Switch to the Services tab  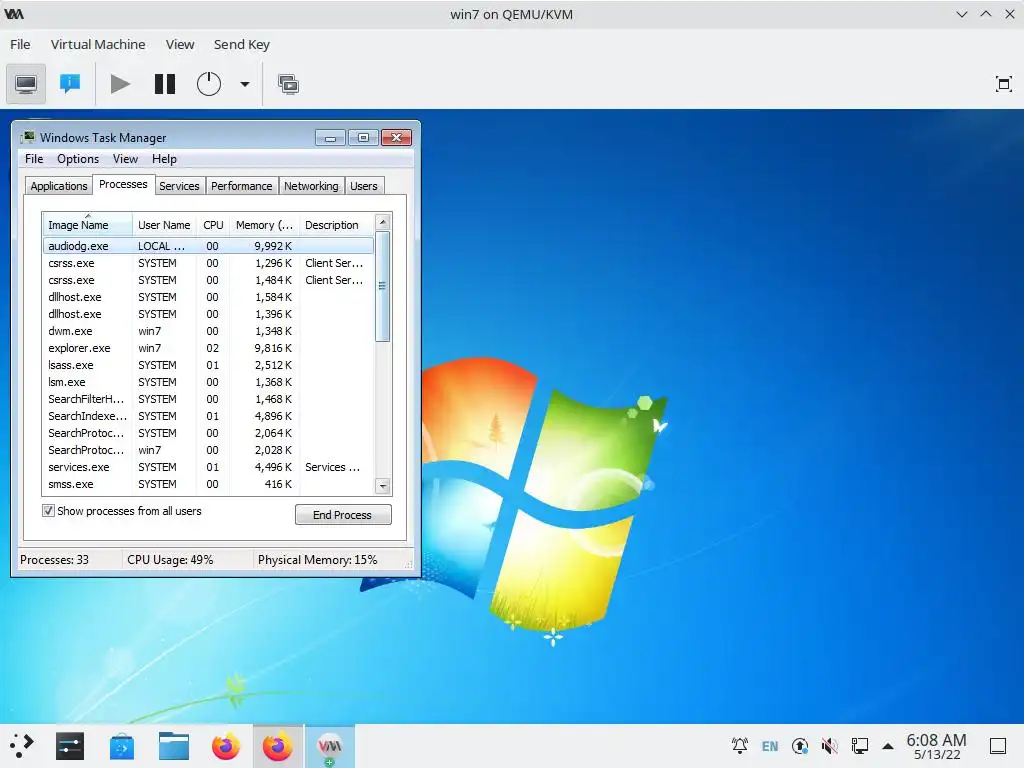[x=179, y=186]
